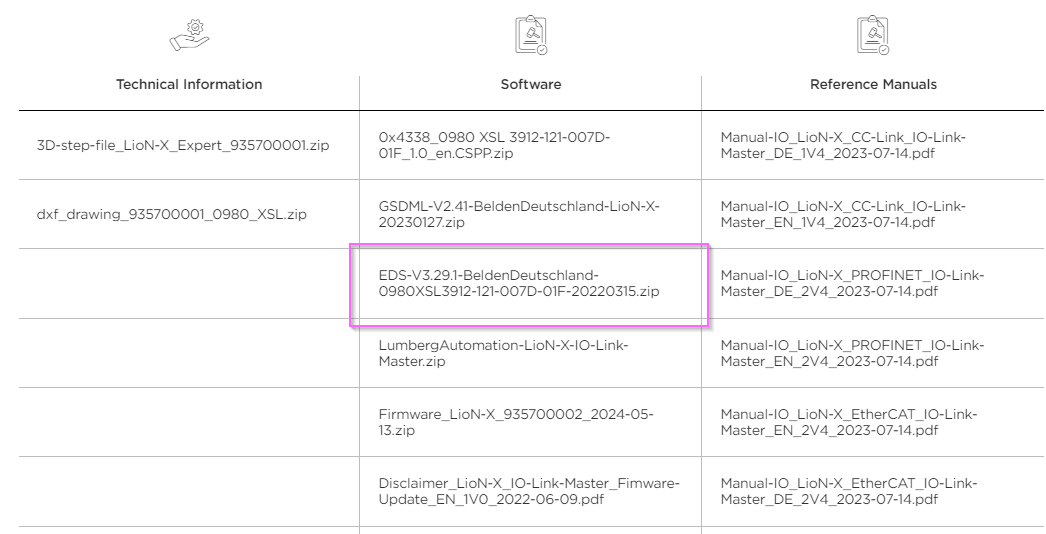Download LumbergAutomation-LioN-X-IO-Link-Master.zip

(504, 354)
